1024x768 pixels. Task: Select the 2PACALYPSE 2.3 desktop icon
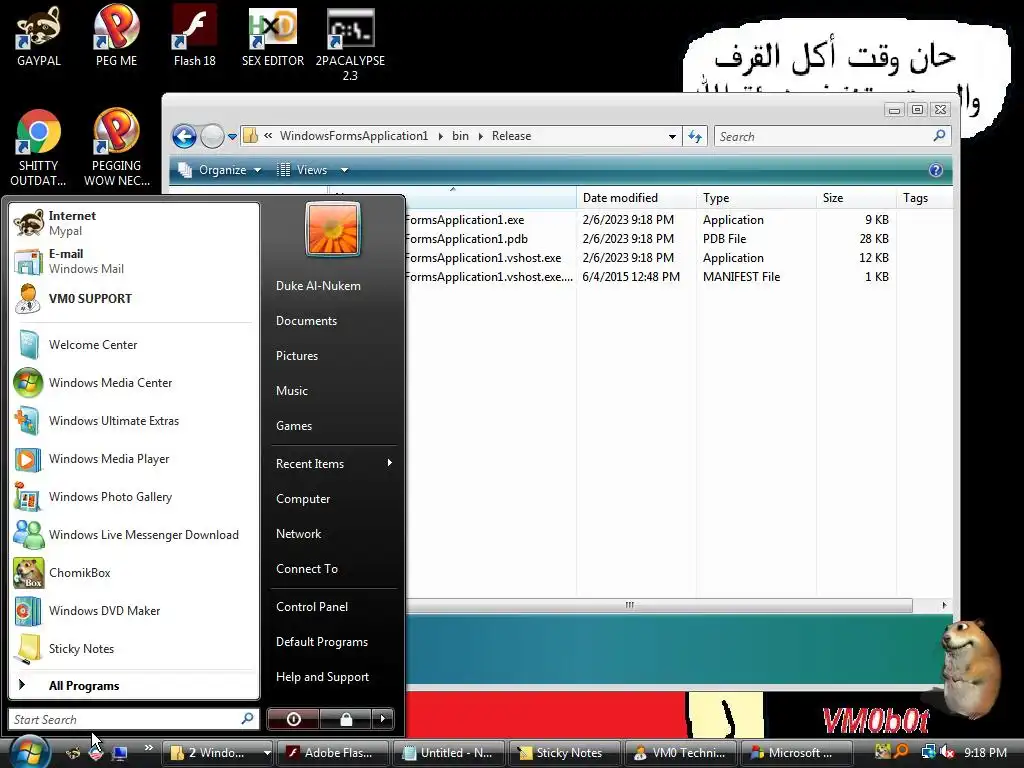coord(350,44)
